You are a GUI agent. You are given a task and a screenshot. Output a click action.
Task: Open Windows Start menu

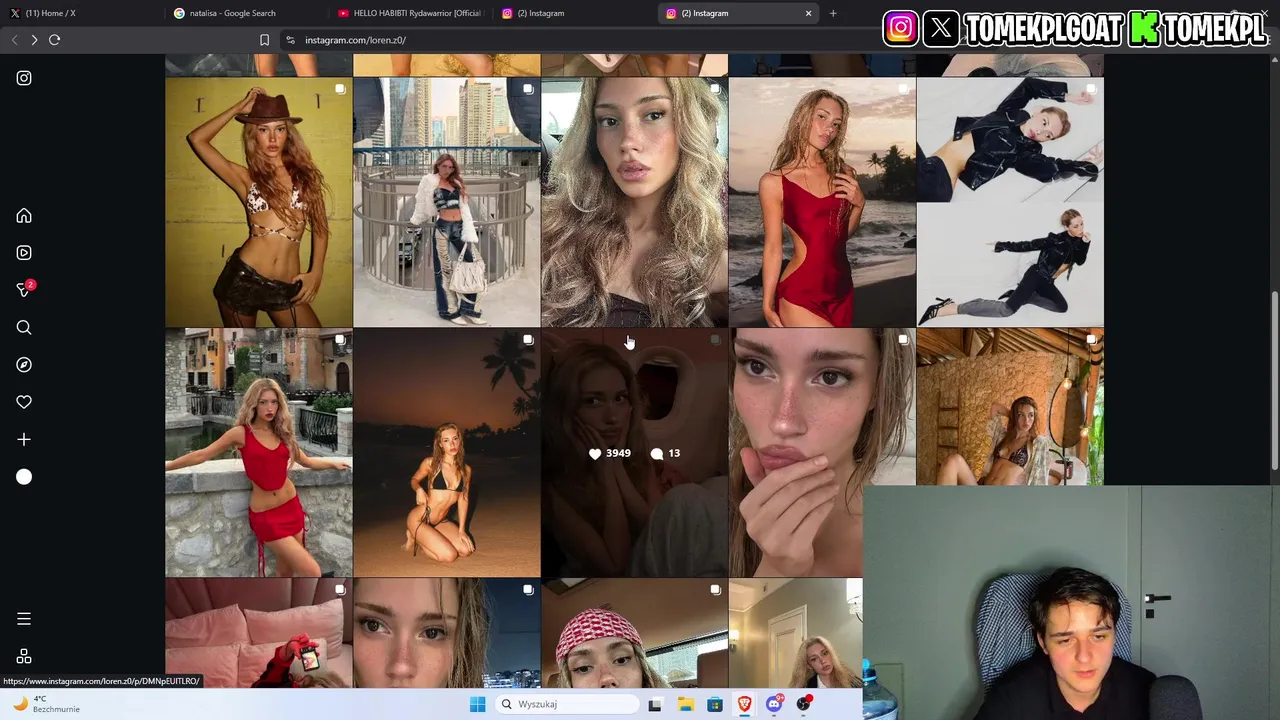[478, 704]
